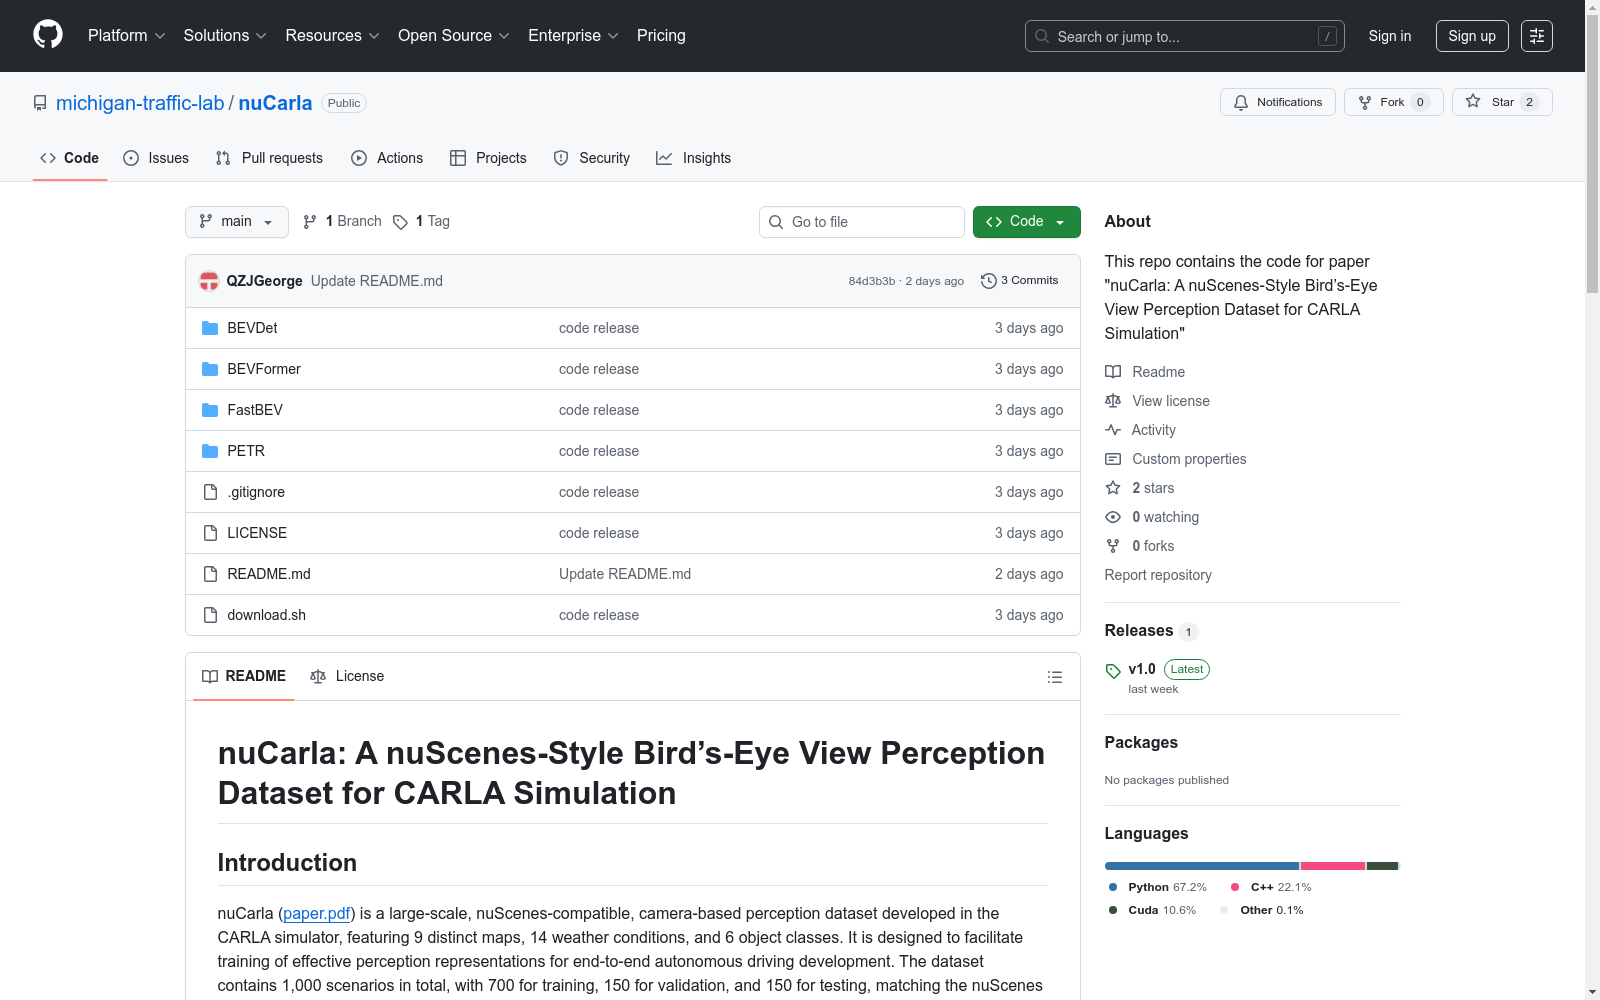Click the README.md file icon
This screenshot has width=1600, height=1000.
pos(210,574)
